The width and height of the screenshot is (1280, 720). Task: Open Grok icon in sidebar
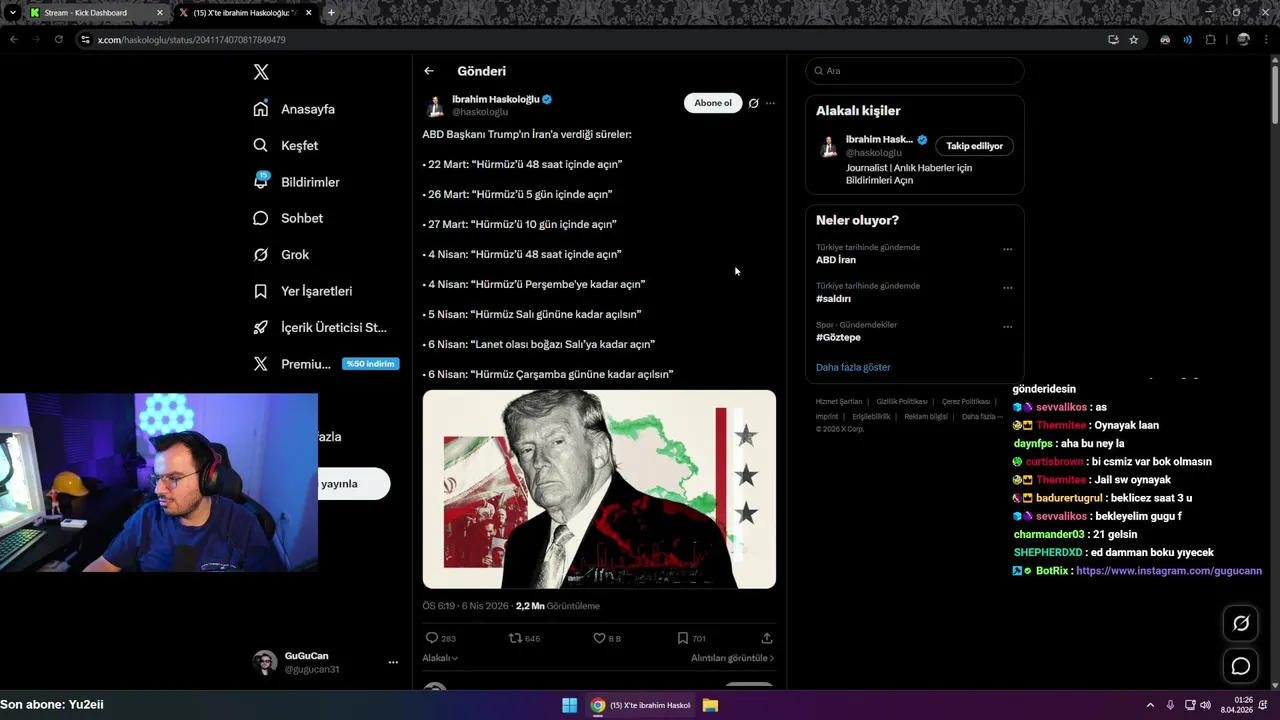coord(261,254)
